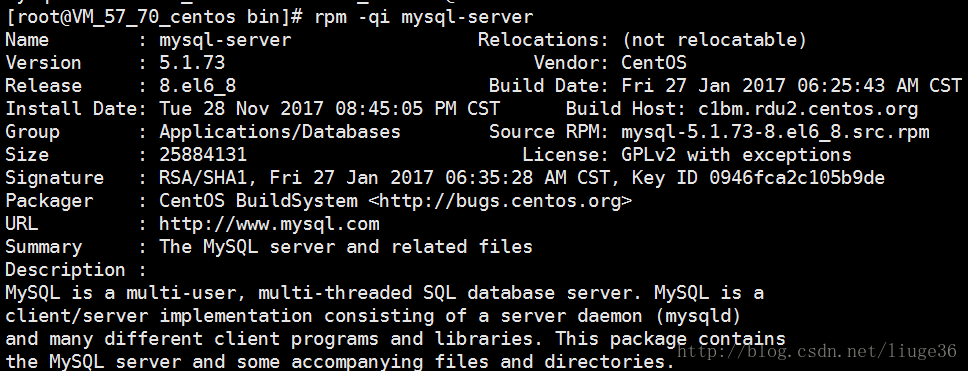968x371 pixels.
Task: Click the Relocations value (not relocatable)
Action: [x=714, y=40]
